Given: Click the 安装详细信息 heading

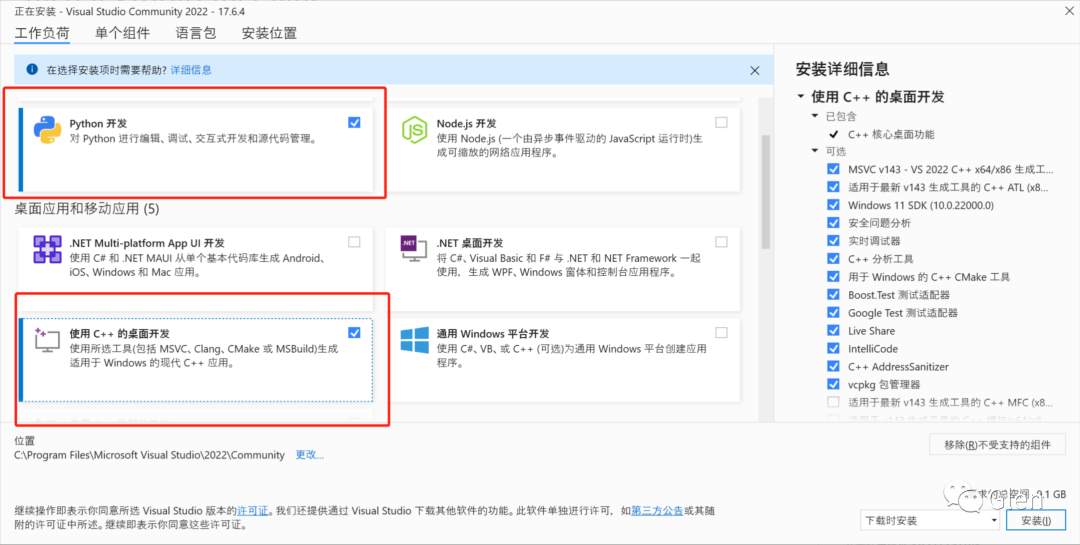Looking at the screenshot, I should point(842,69).
